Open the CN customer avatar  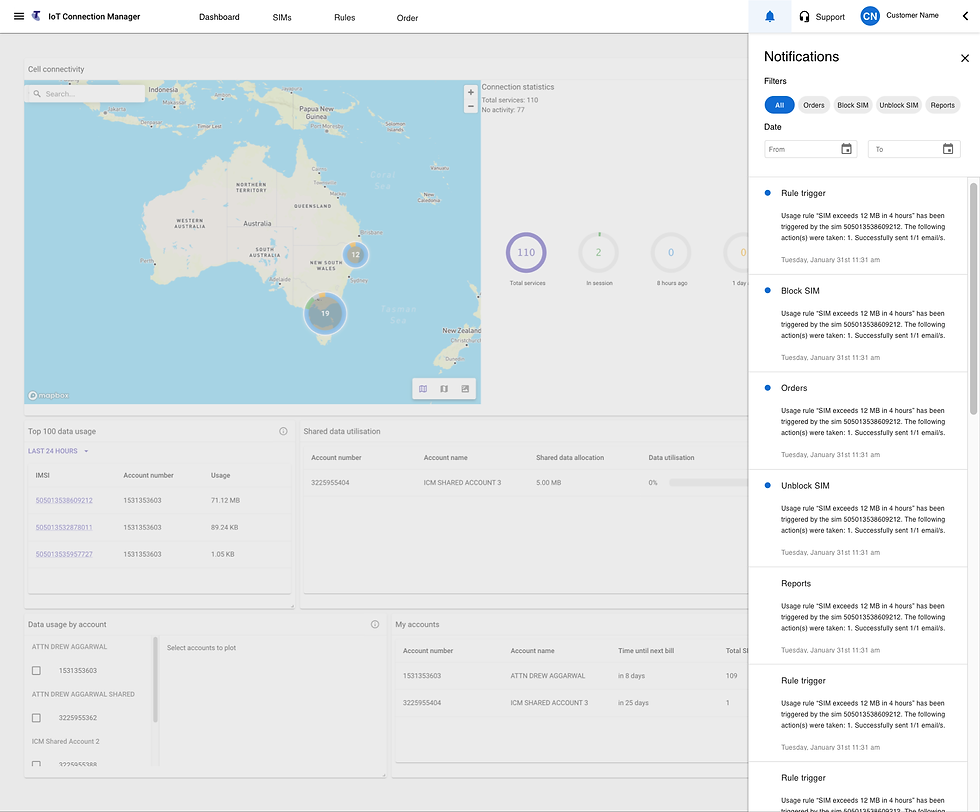coord(869,16)
